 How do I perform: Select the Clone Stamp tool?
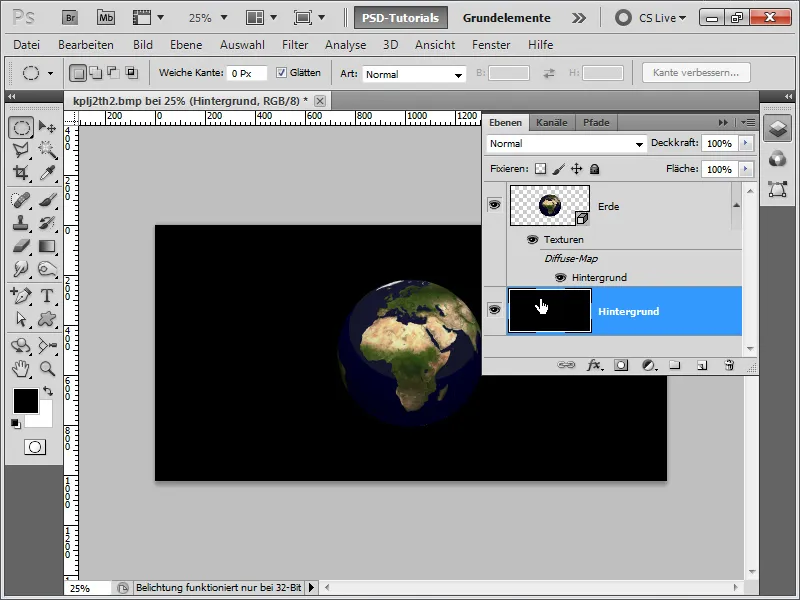pos(21,223)
